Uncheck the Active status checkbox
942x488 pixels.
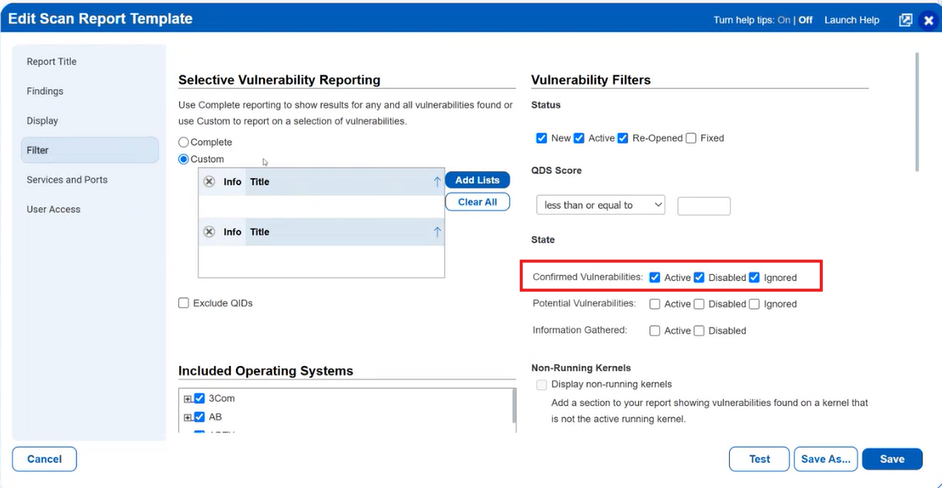(579, 138)
